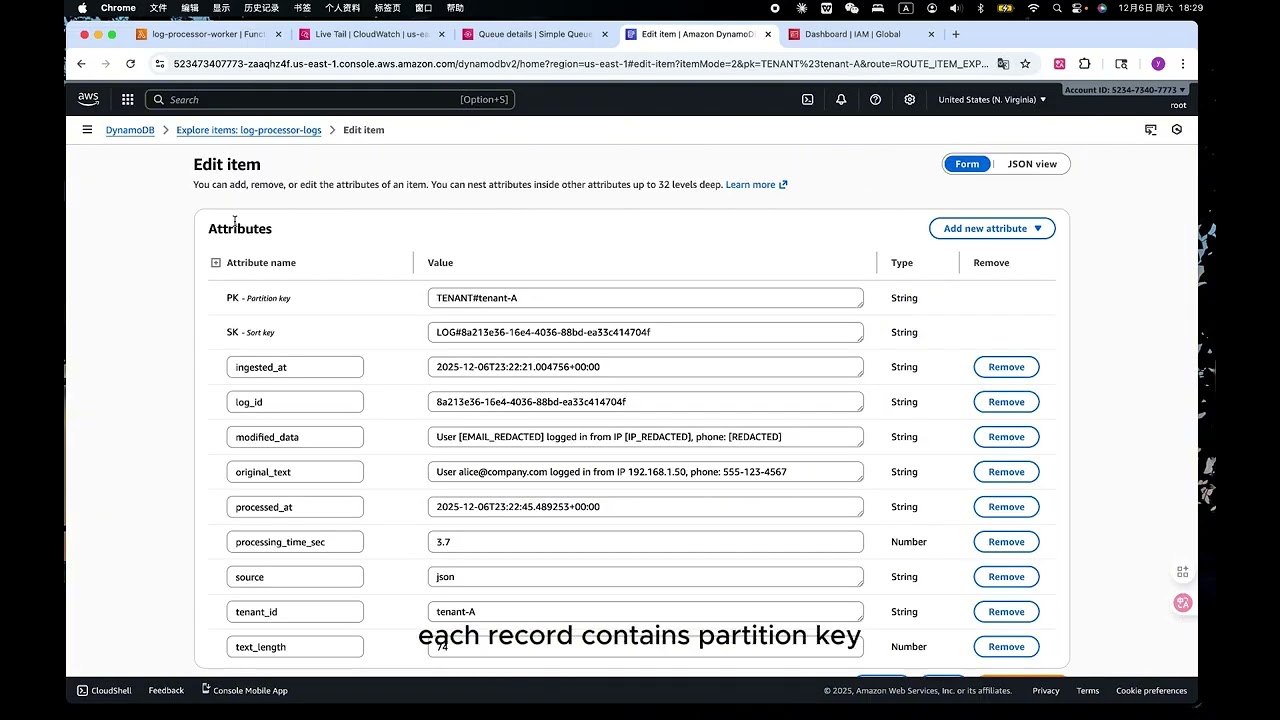Edit the original_text value field
Viewport: 1280px width, 720px height.
pos(645,472)
